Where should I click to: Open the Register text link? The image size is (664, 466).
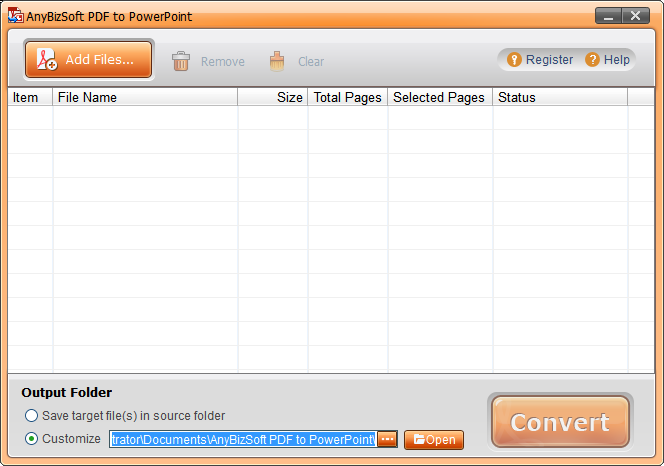[549, 60]
